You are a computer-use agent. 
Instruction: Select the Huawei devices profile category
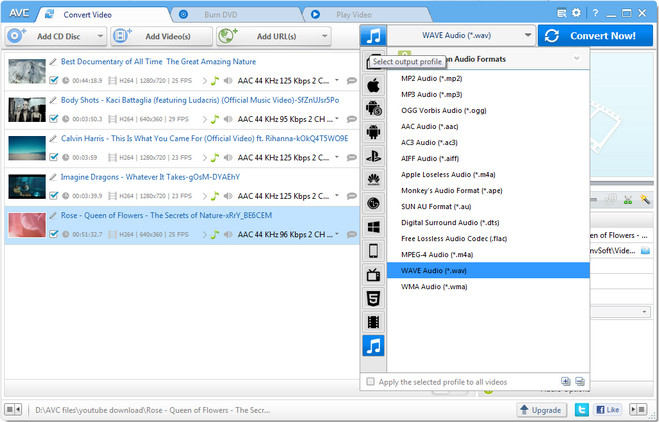373,180
